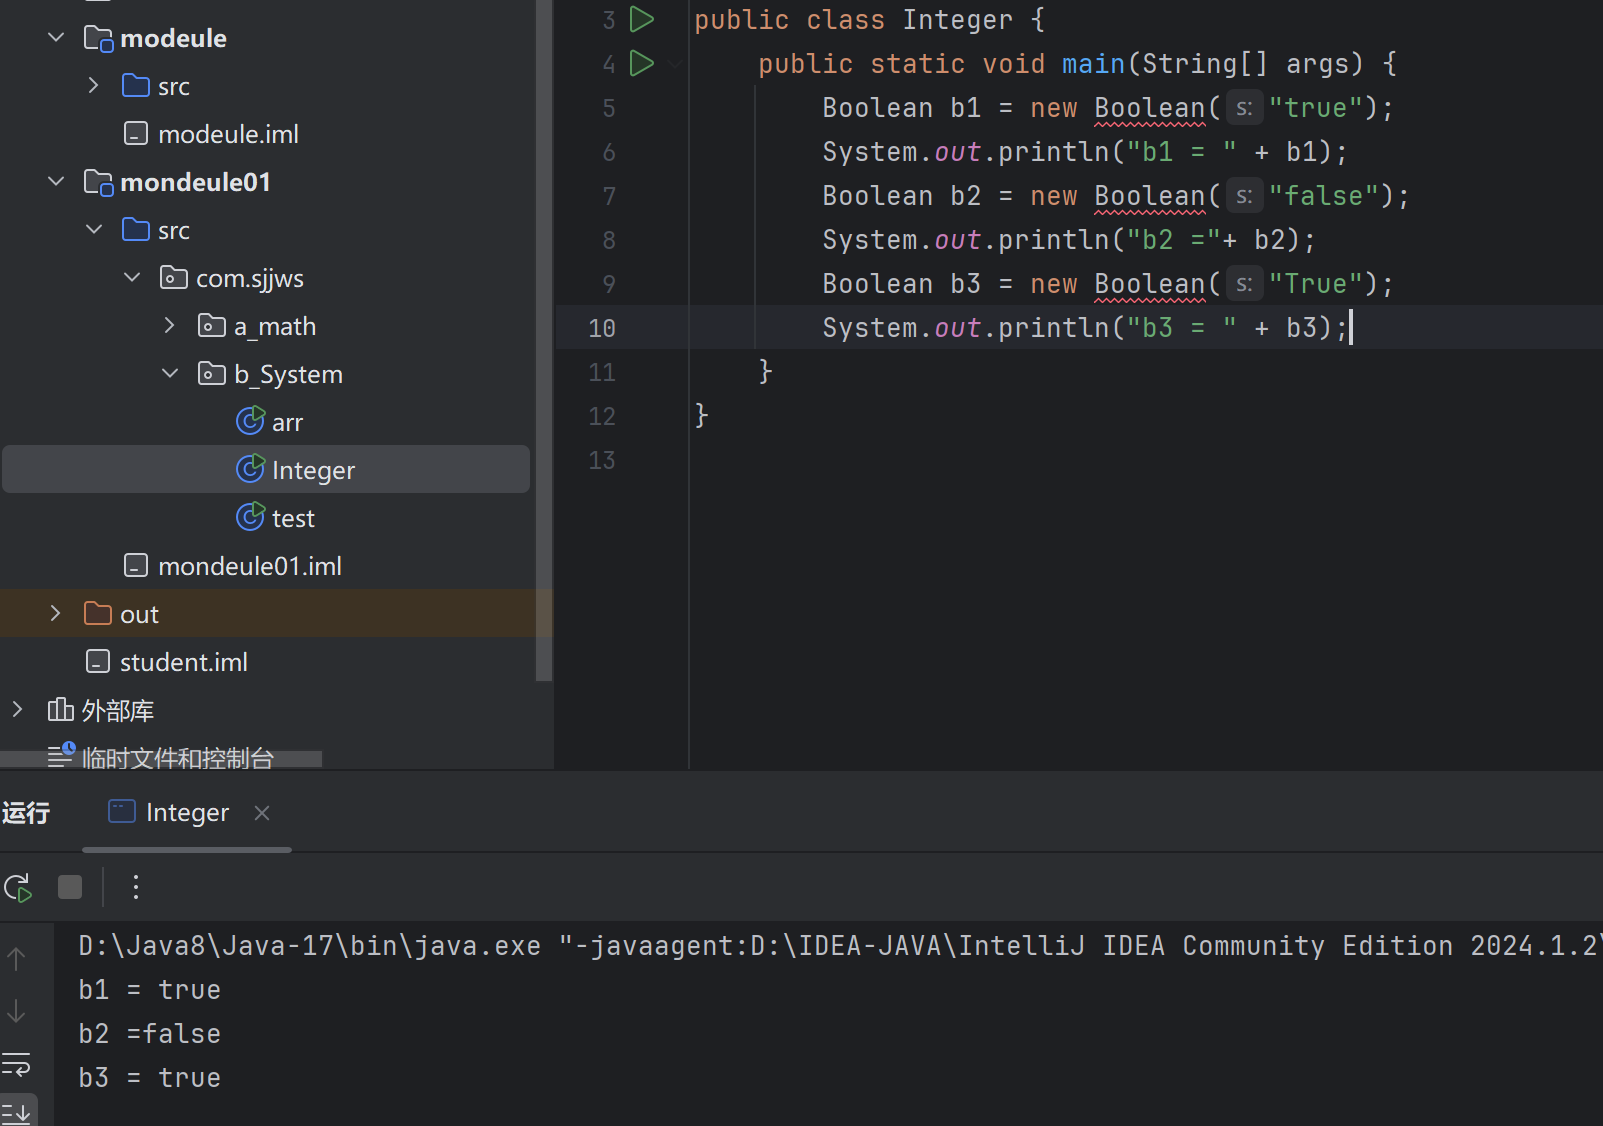Image resolution: width=1603 pixels, height=1126 pixels.
Task: Rerun the Integer program
Action: pyautogui.click(x=18, y=887)
